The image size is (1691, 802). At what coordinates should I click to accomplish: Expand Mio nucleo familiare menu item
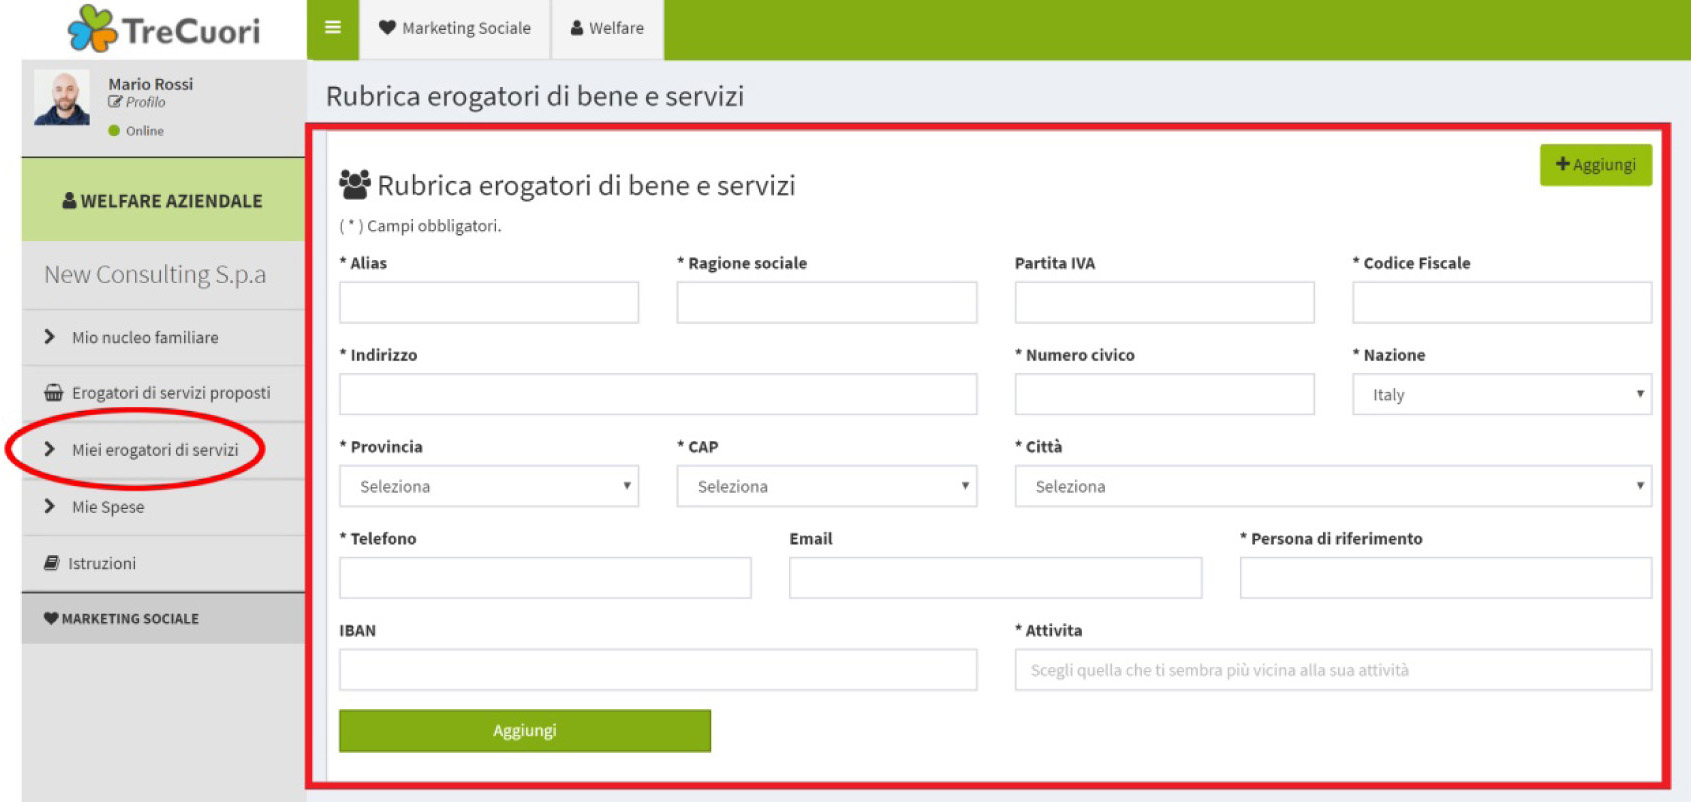coord(163,338)
